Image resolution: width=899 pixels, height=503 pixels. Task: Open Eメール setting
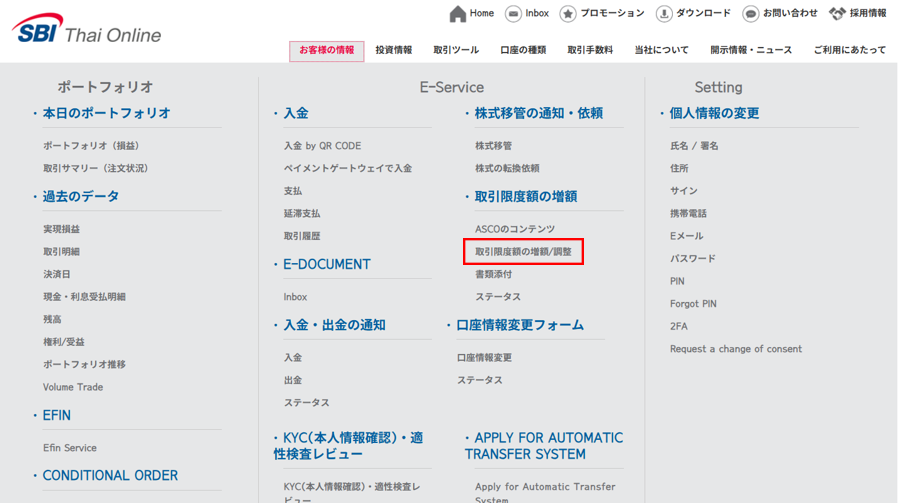(687, 236)
